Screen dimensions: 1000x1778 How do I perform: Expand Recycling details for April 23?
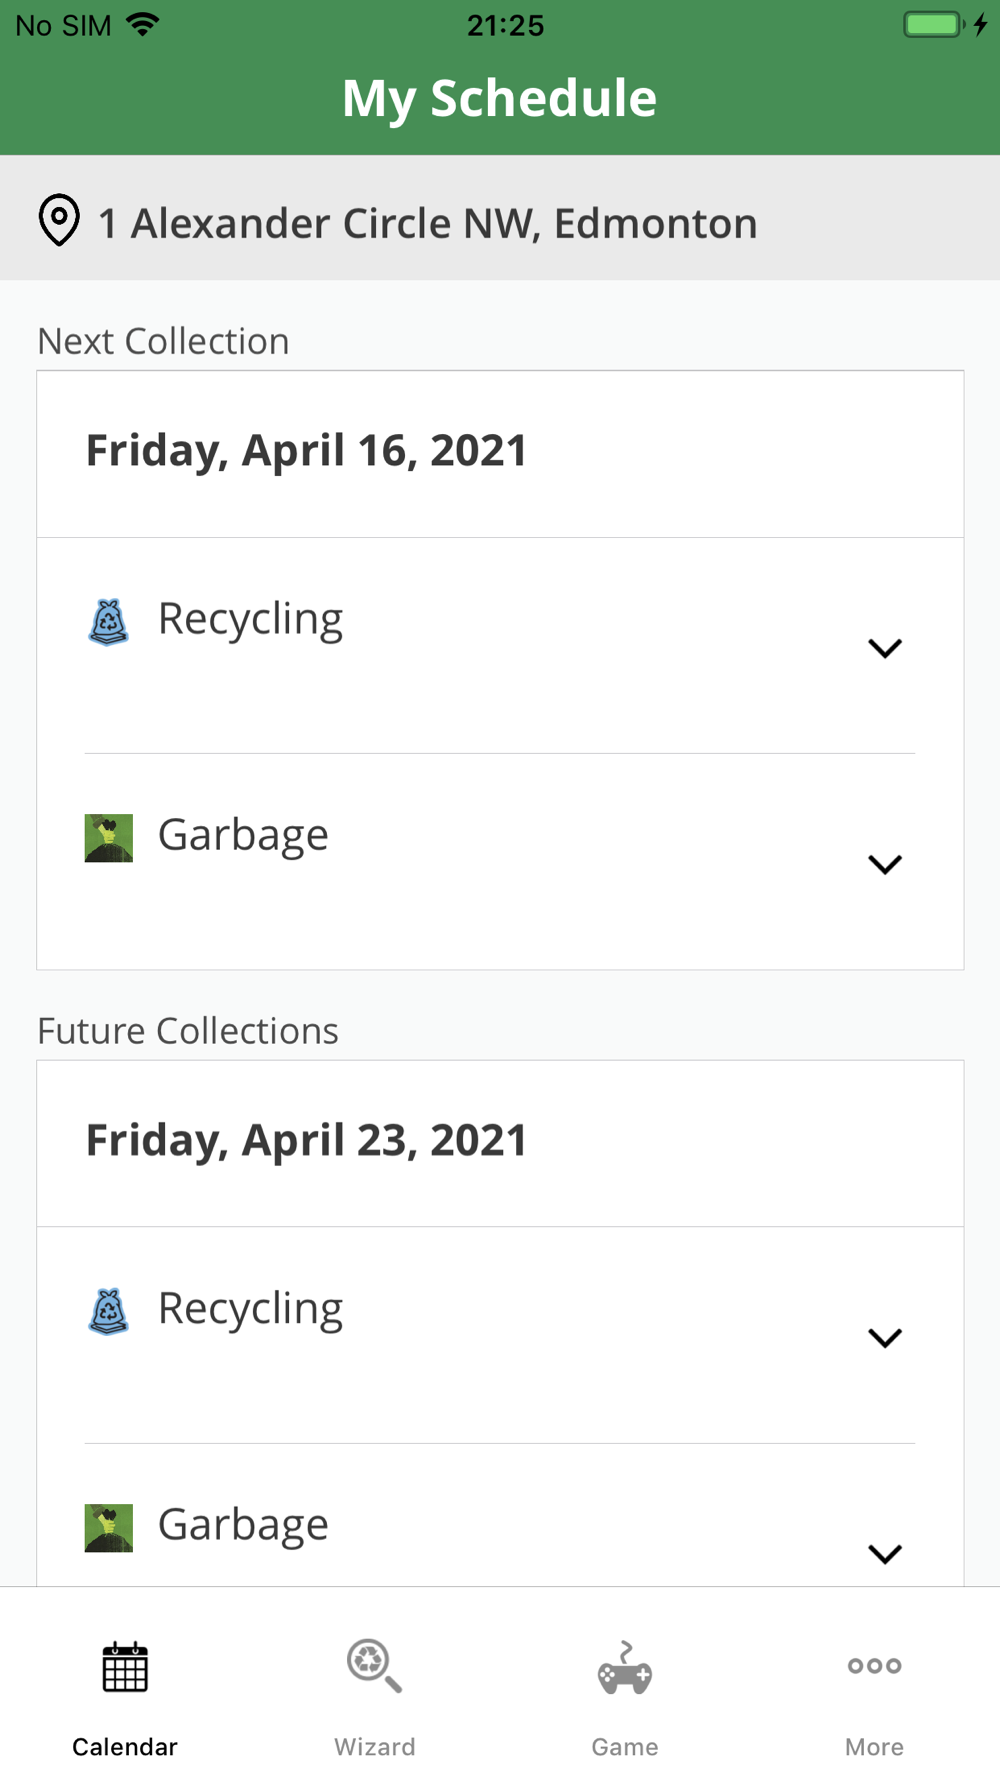[885, 1338]
